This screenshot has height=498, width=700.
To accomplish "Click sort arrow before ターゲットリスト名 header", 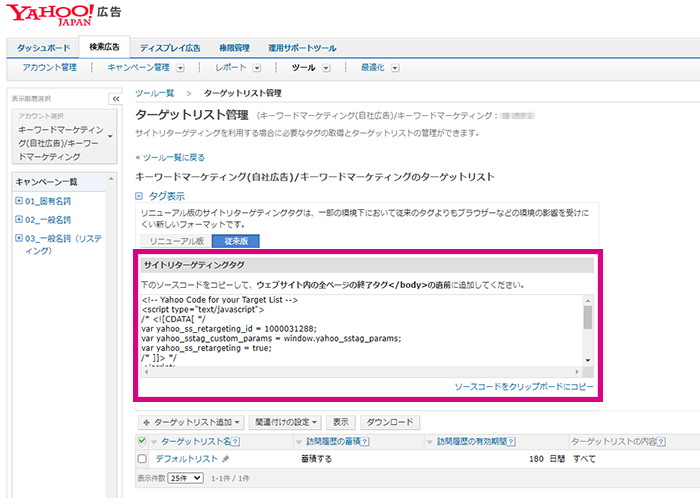I will pos(154,442).
